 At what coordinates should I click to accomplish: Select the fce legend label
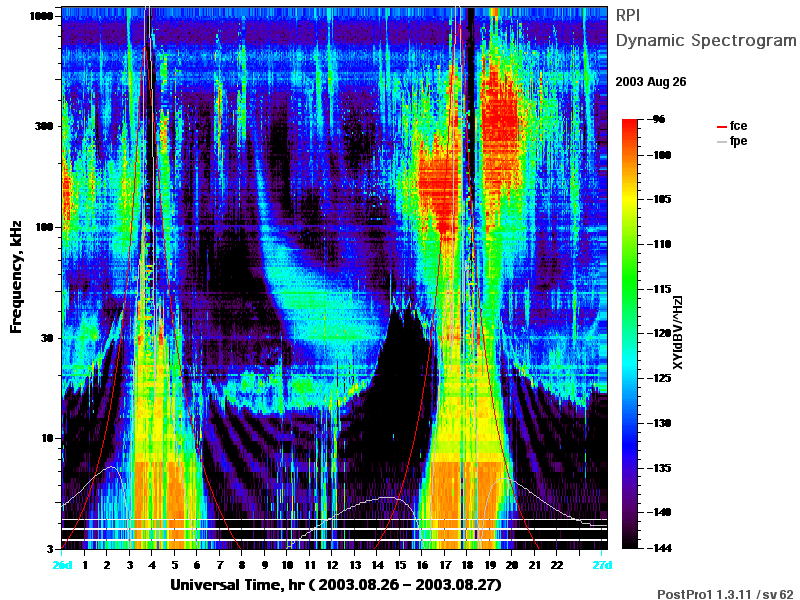pyautogui.click(x=738, y=126)
